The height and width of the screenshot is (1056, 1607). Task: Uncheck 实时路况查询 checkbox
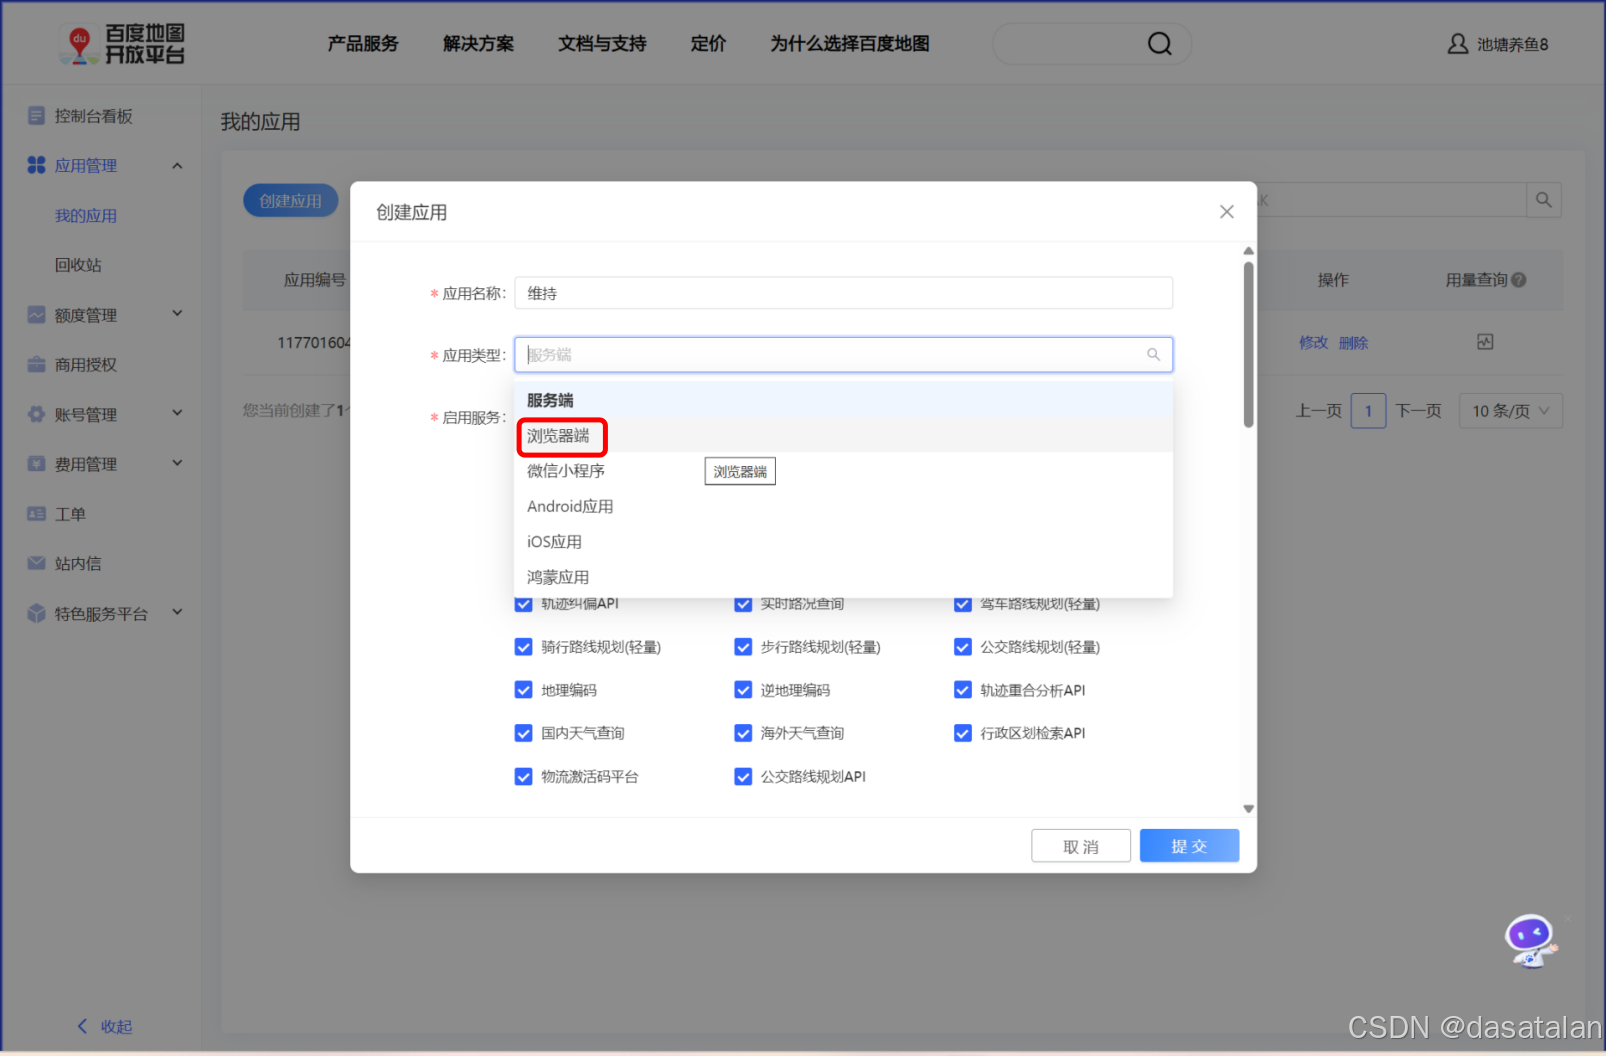[743, 604]
